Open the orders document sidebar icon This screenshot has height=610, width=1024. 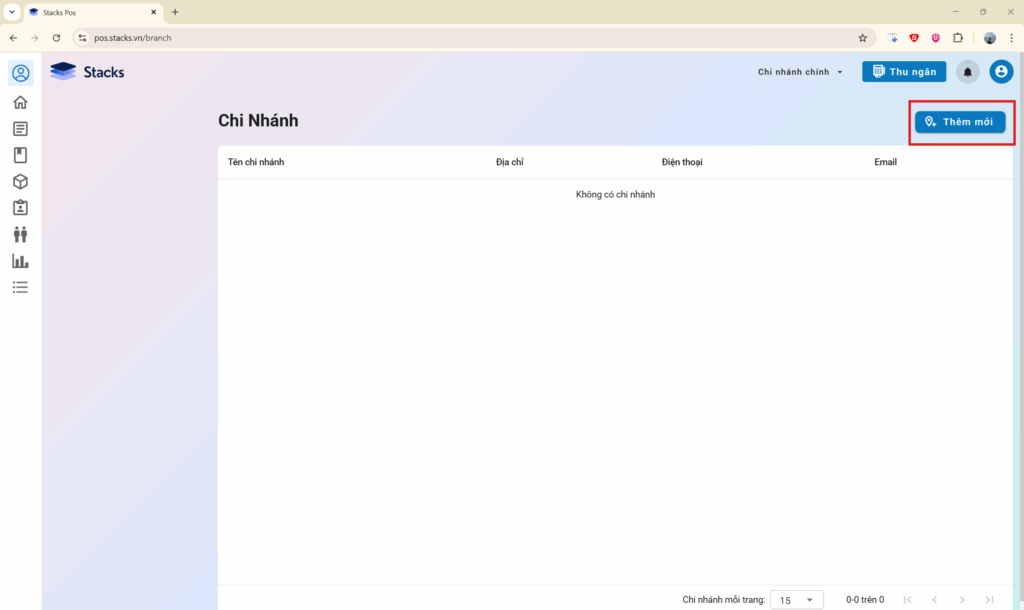tap(20, 129)
